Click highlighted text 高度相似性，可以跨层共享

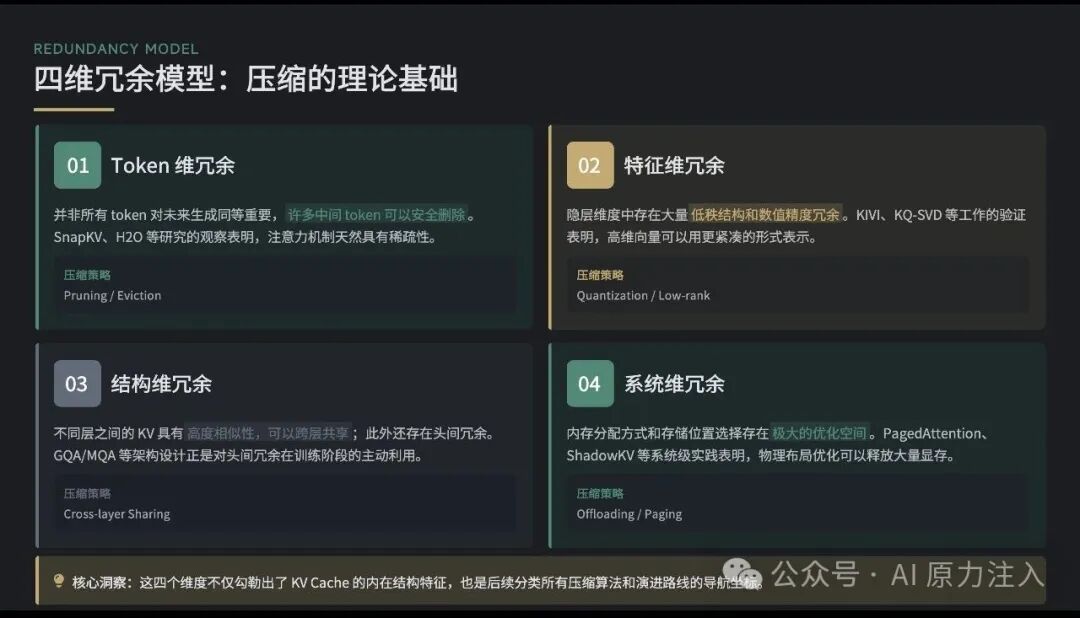pos(268,433)
